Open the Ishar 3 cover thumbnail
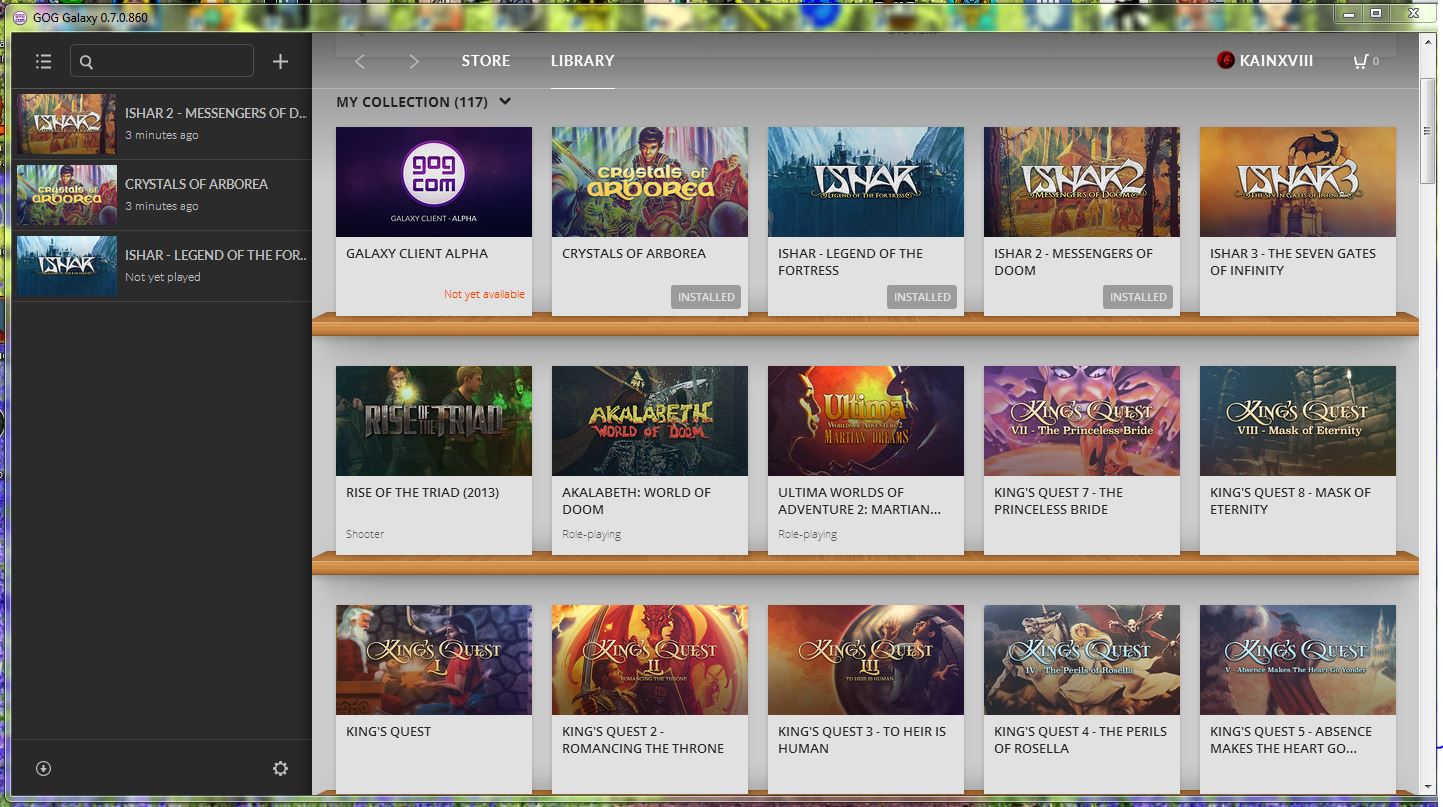The width and height of the screenshot is (1443, 807). tap(1298, 182)
